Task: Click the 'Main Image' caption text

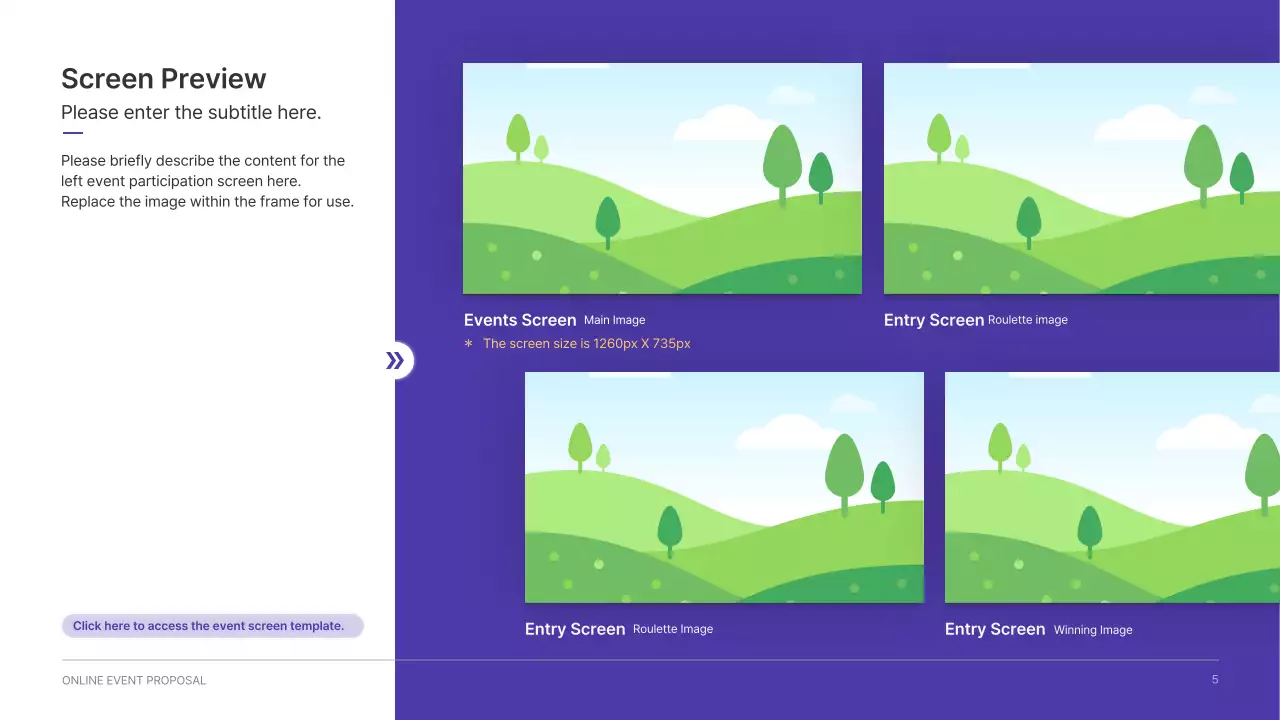Action: point(614,320)
